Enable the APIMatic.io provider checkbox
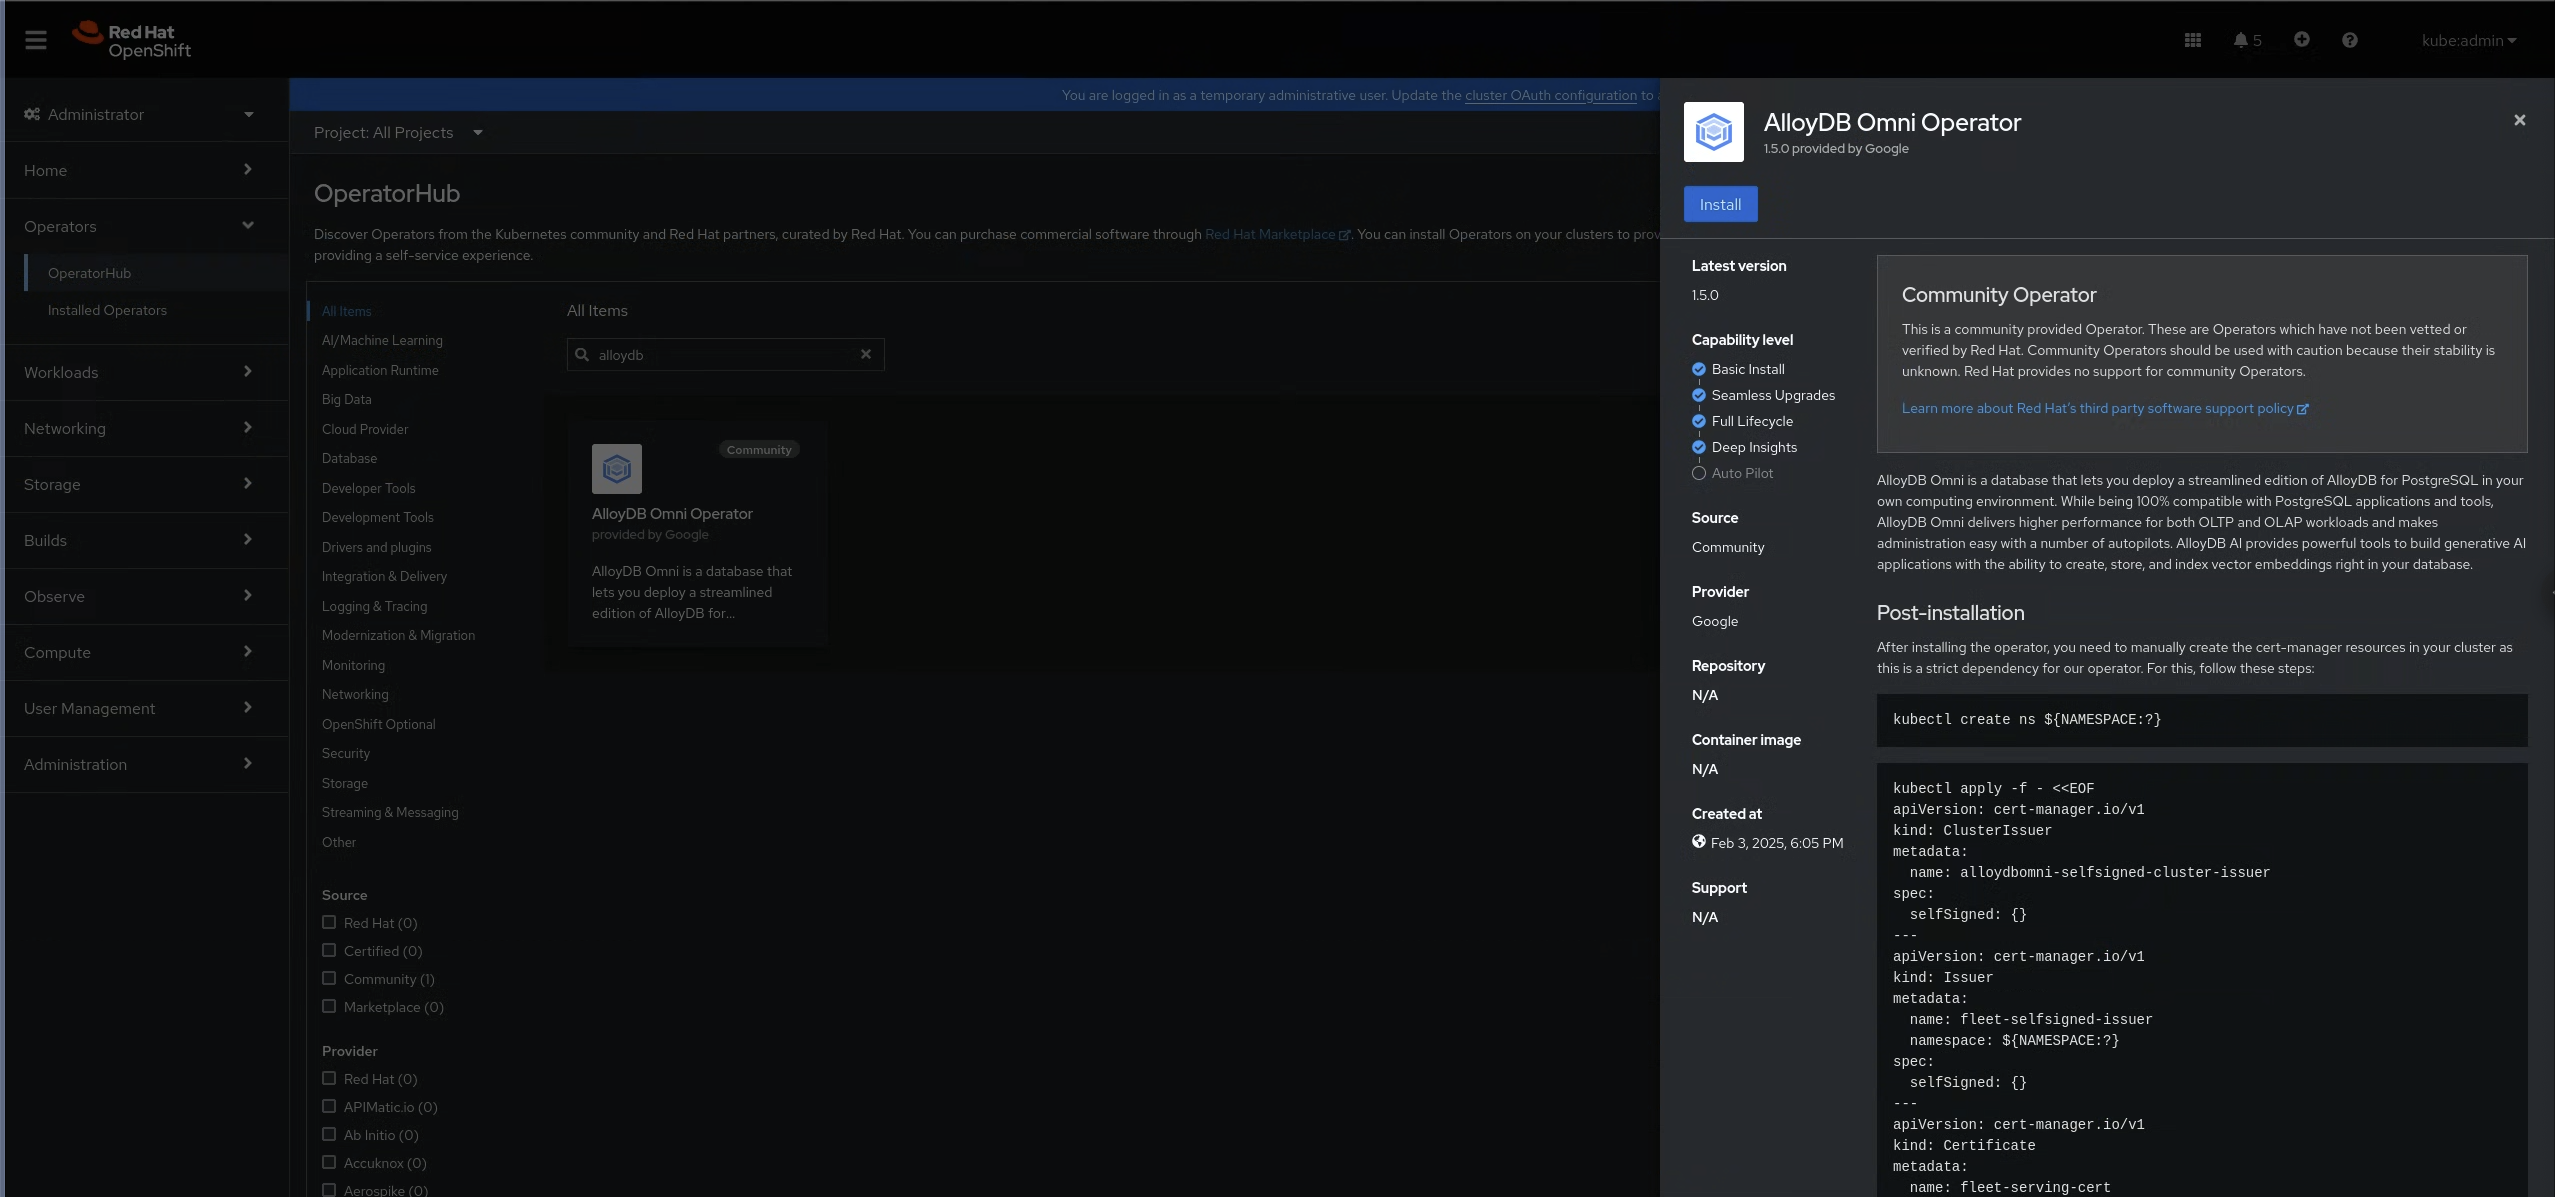2555x1197 pixels. (328, 1106)
